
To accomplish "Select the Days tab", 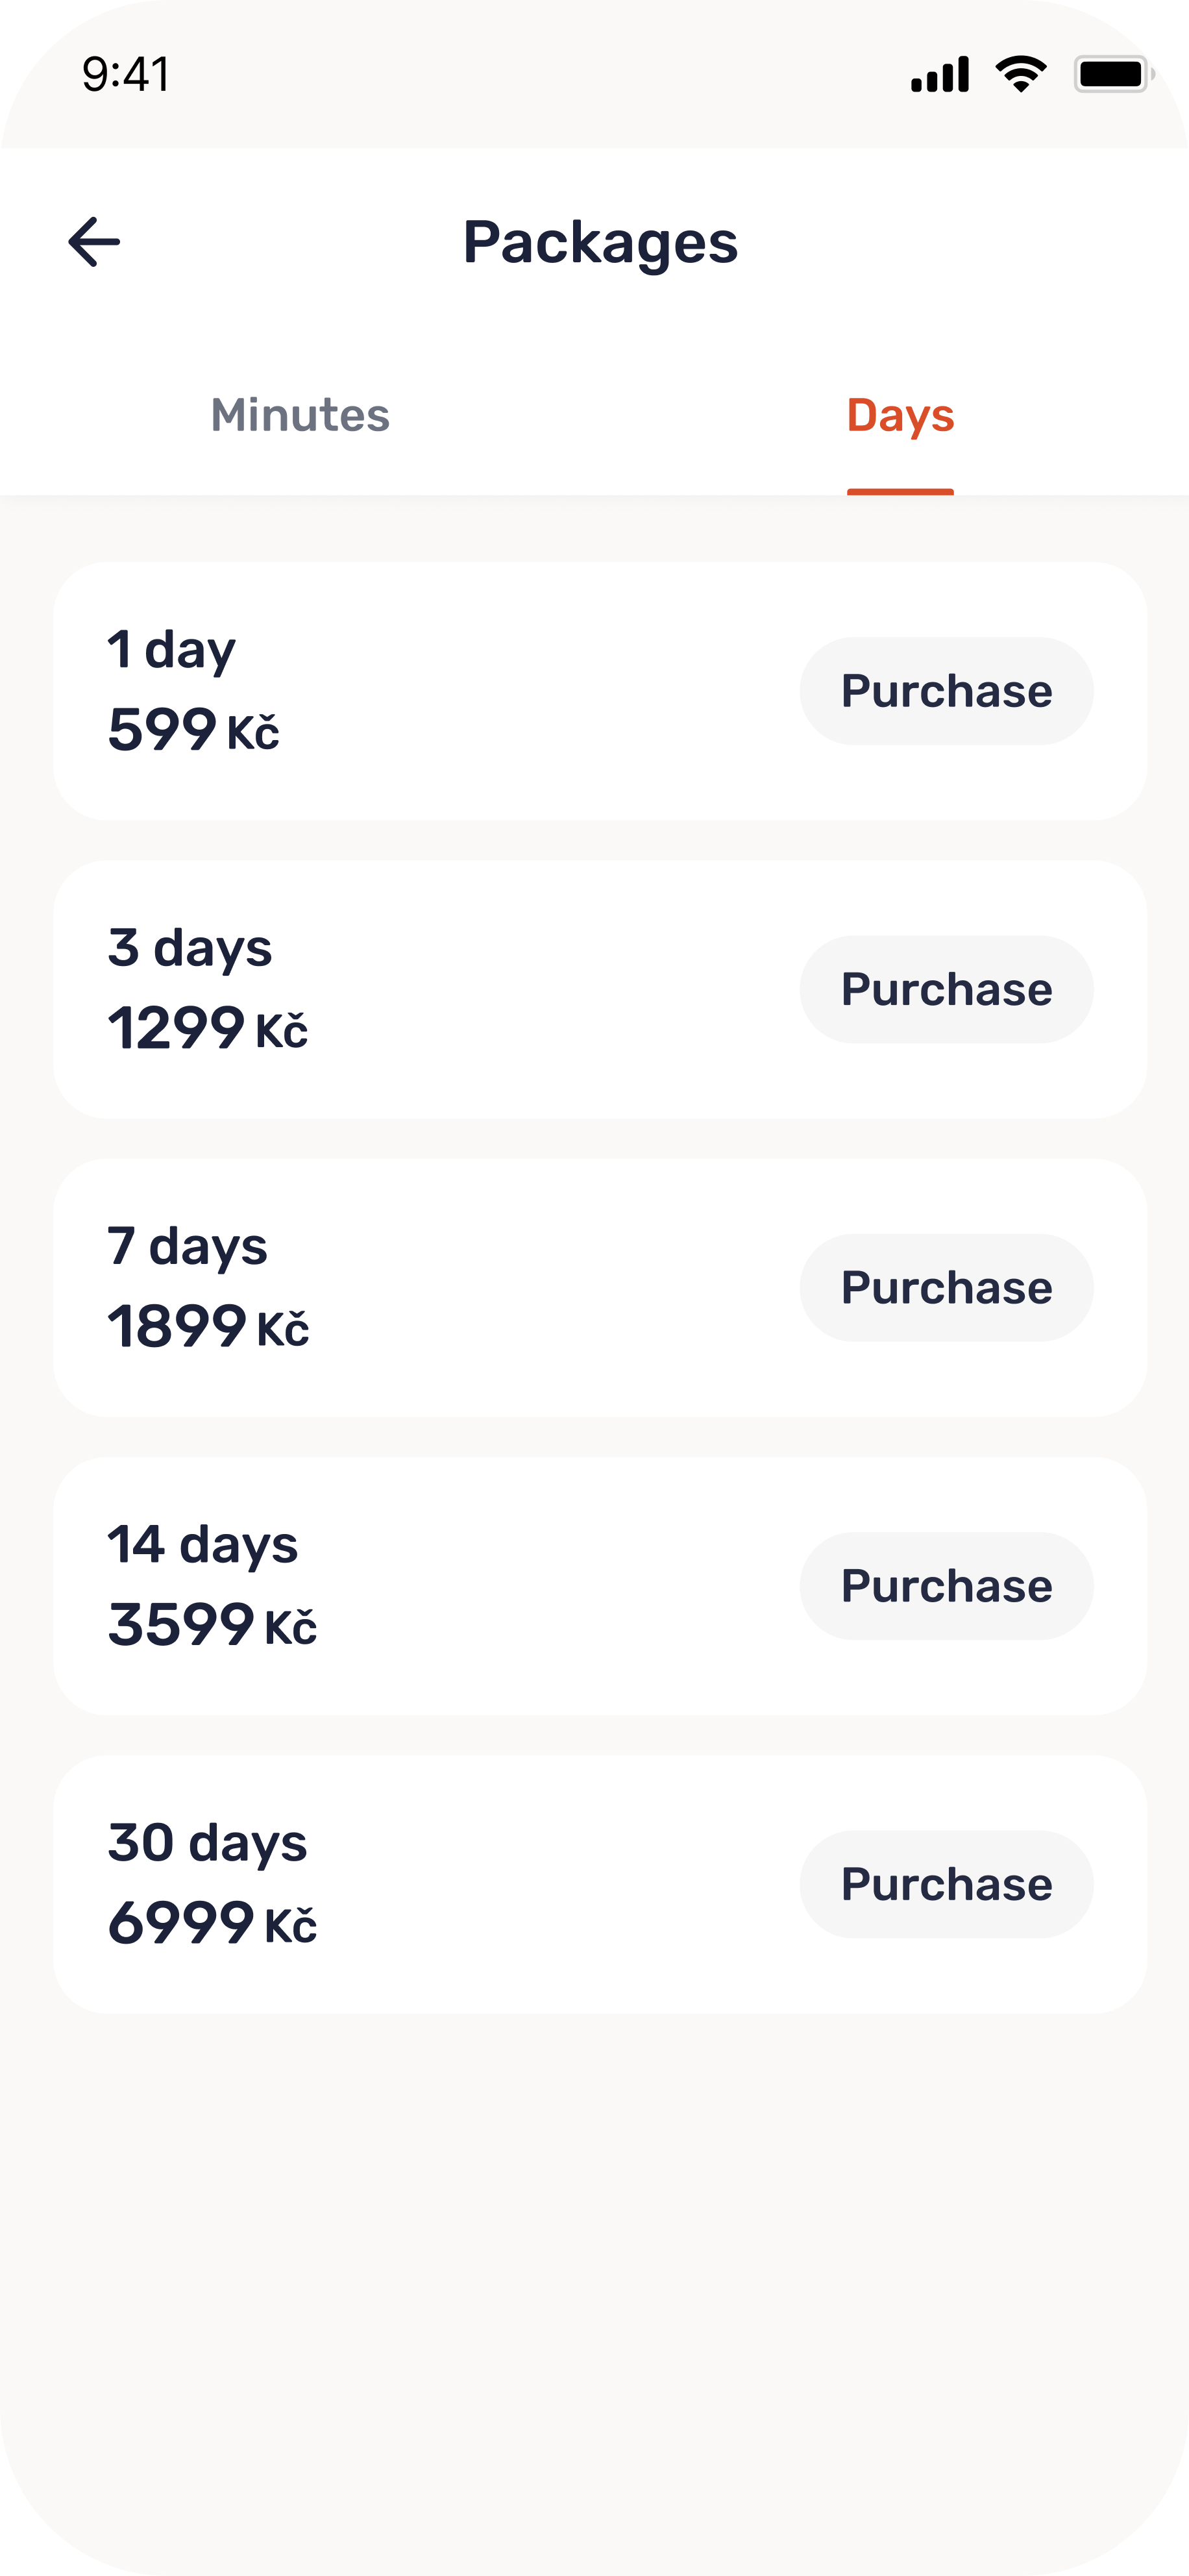I will 900,415.
